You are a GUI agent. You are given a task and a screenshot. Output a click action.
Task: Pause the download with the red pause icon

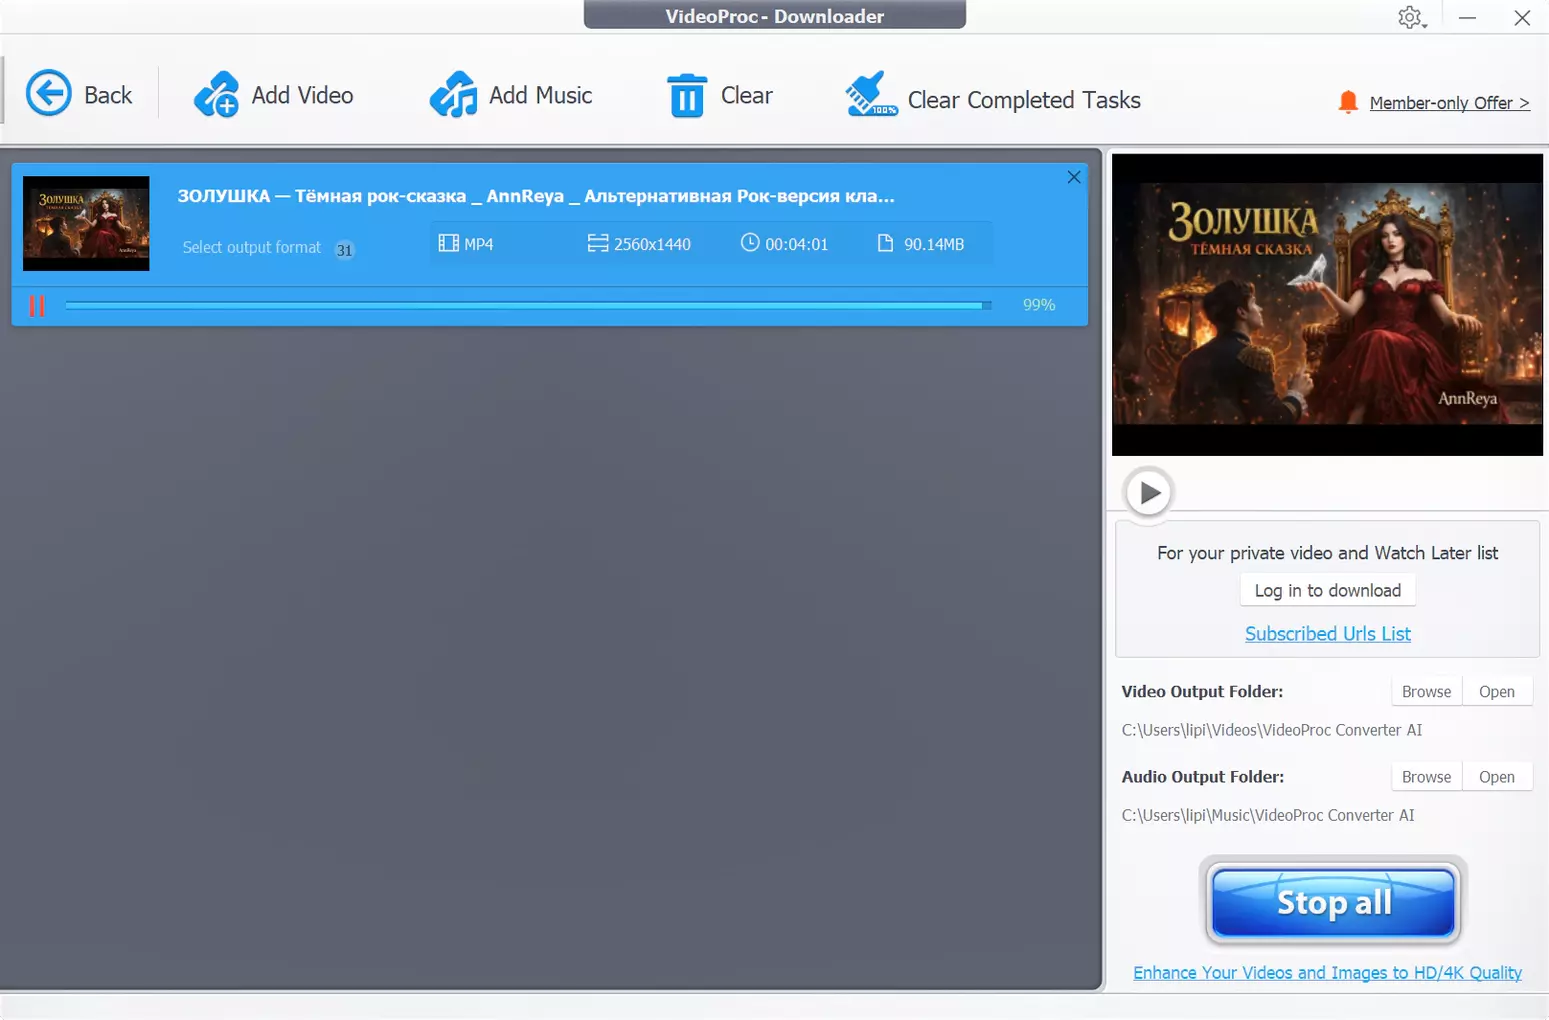tap(37, 306)
